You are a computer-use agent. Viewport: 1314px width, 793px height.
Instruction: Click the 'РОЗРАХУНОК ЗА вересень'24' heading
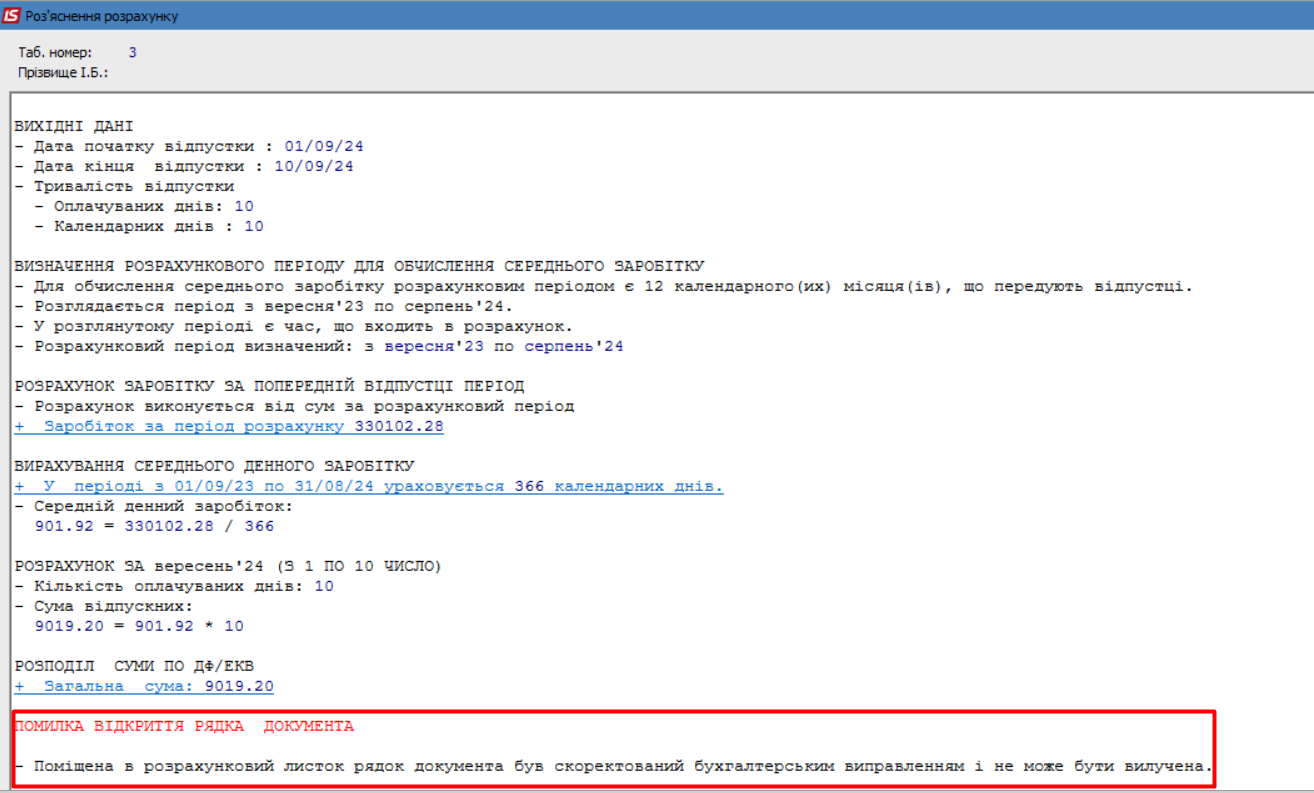(227, 567)
